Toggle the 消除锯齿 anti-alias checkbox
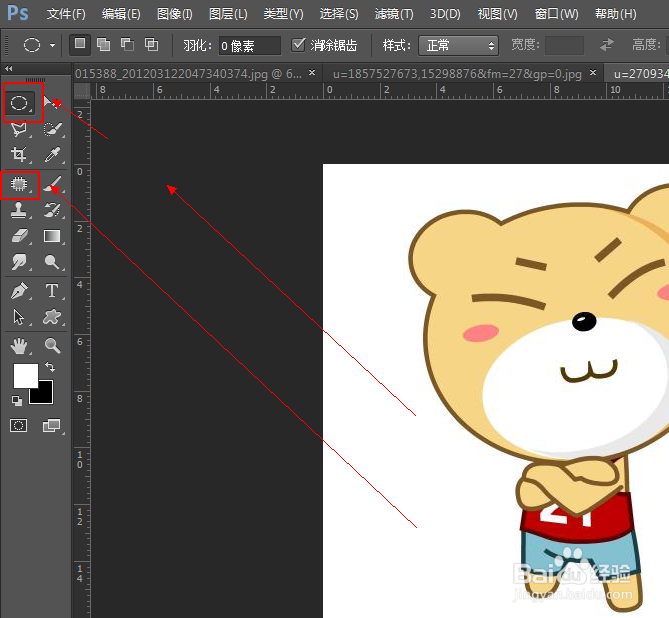The width and height of the screenshot is (669, 618). click(x=298, y=44)
